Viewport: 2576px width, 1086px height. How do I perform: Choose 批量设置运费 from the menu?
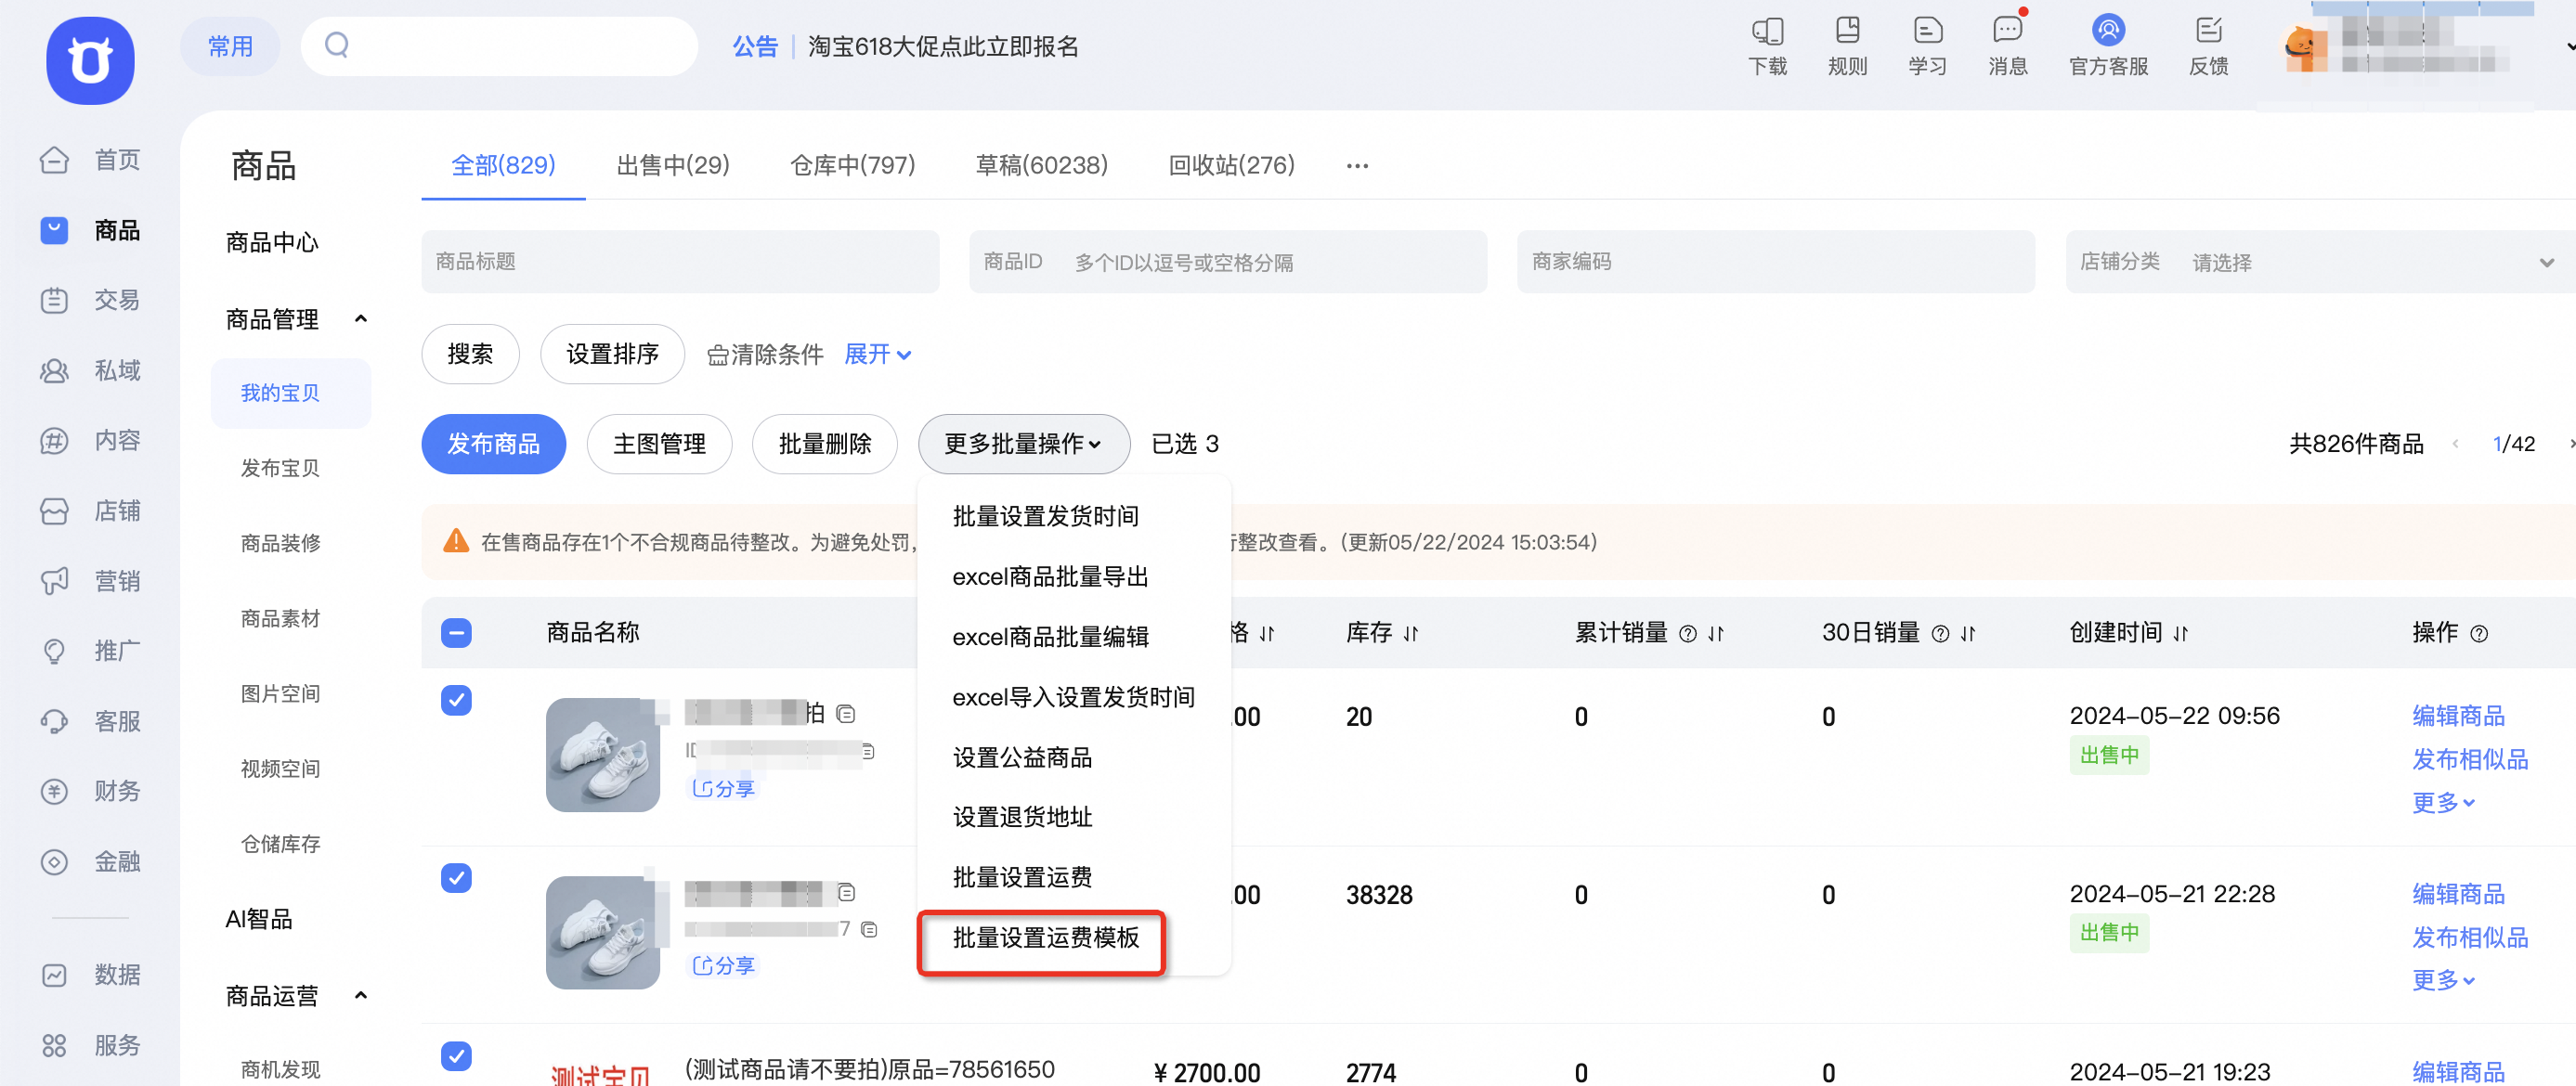point(1022,876)
